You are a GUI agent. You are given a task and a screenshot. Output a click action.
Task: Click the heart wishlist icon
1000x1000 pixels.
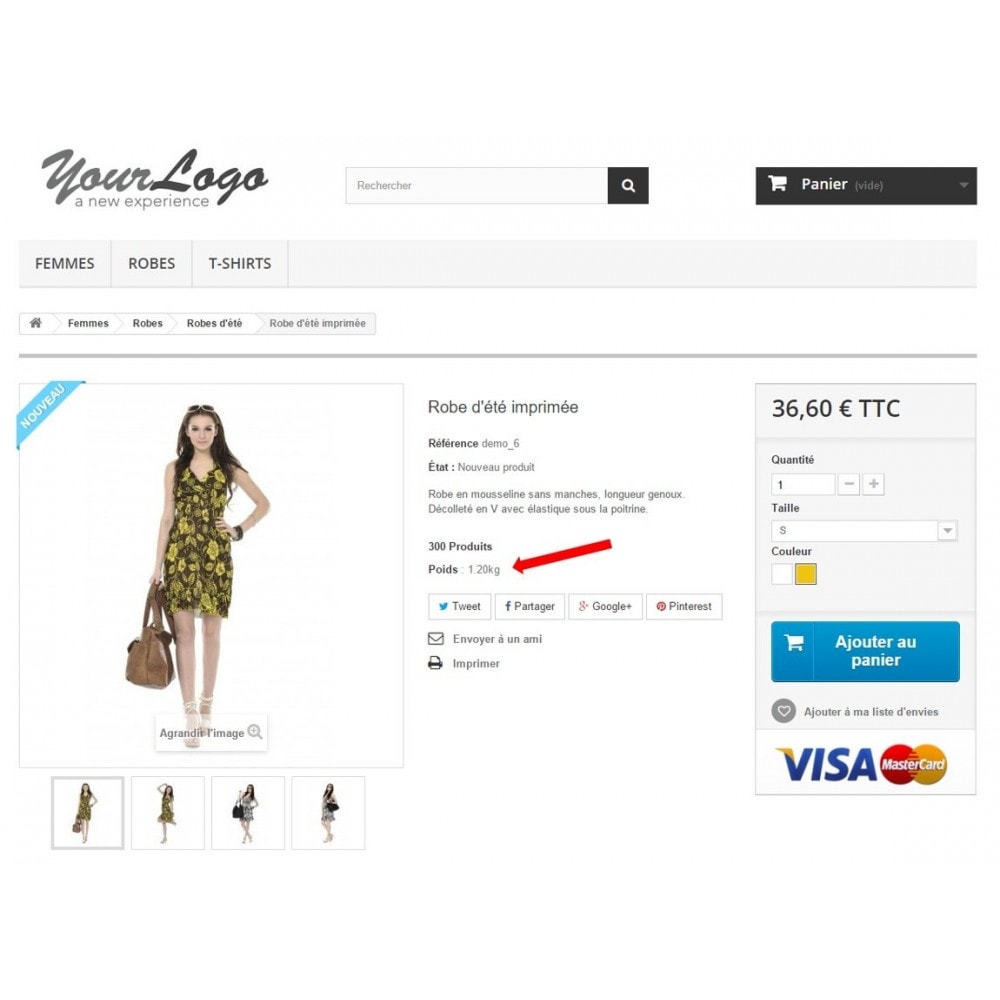click(x=784, y=711)
